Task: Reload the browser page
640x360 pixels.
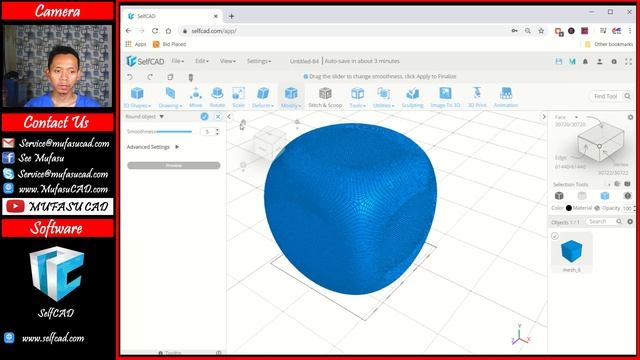Action: tap(155, 31)
